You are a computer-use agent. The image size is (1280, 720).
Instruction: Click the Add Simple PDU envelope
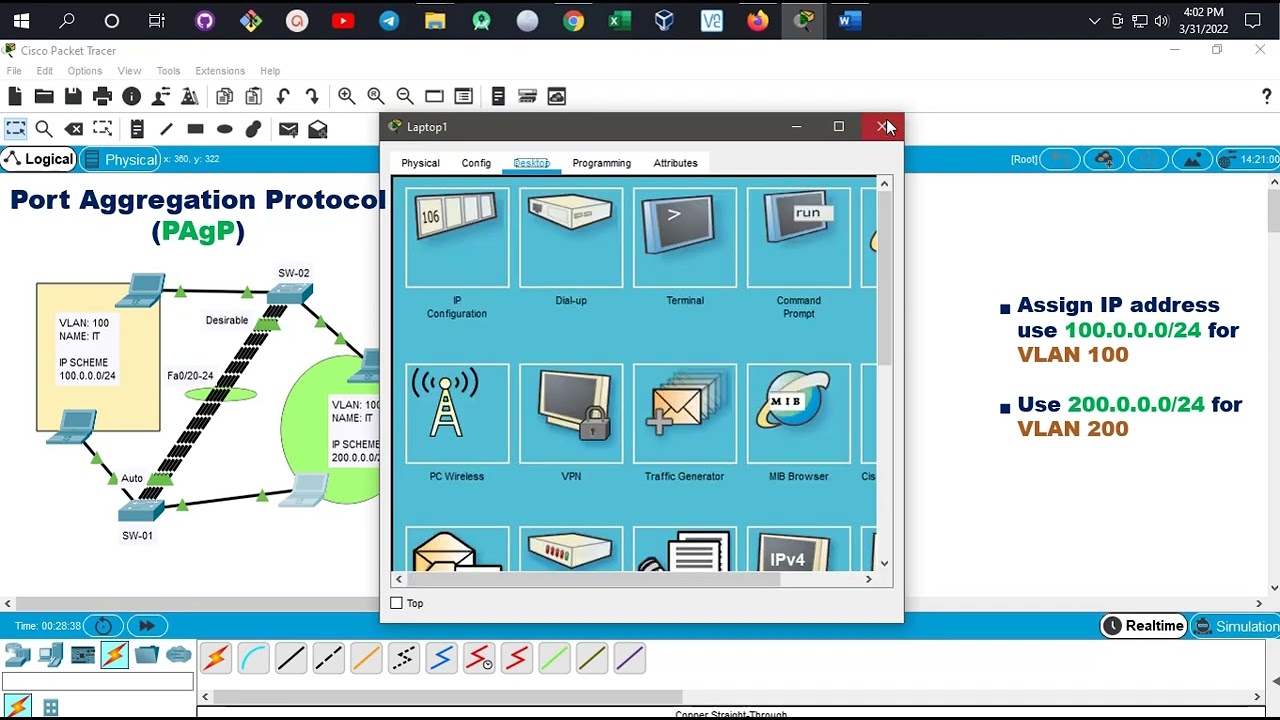288,129
